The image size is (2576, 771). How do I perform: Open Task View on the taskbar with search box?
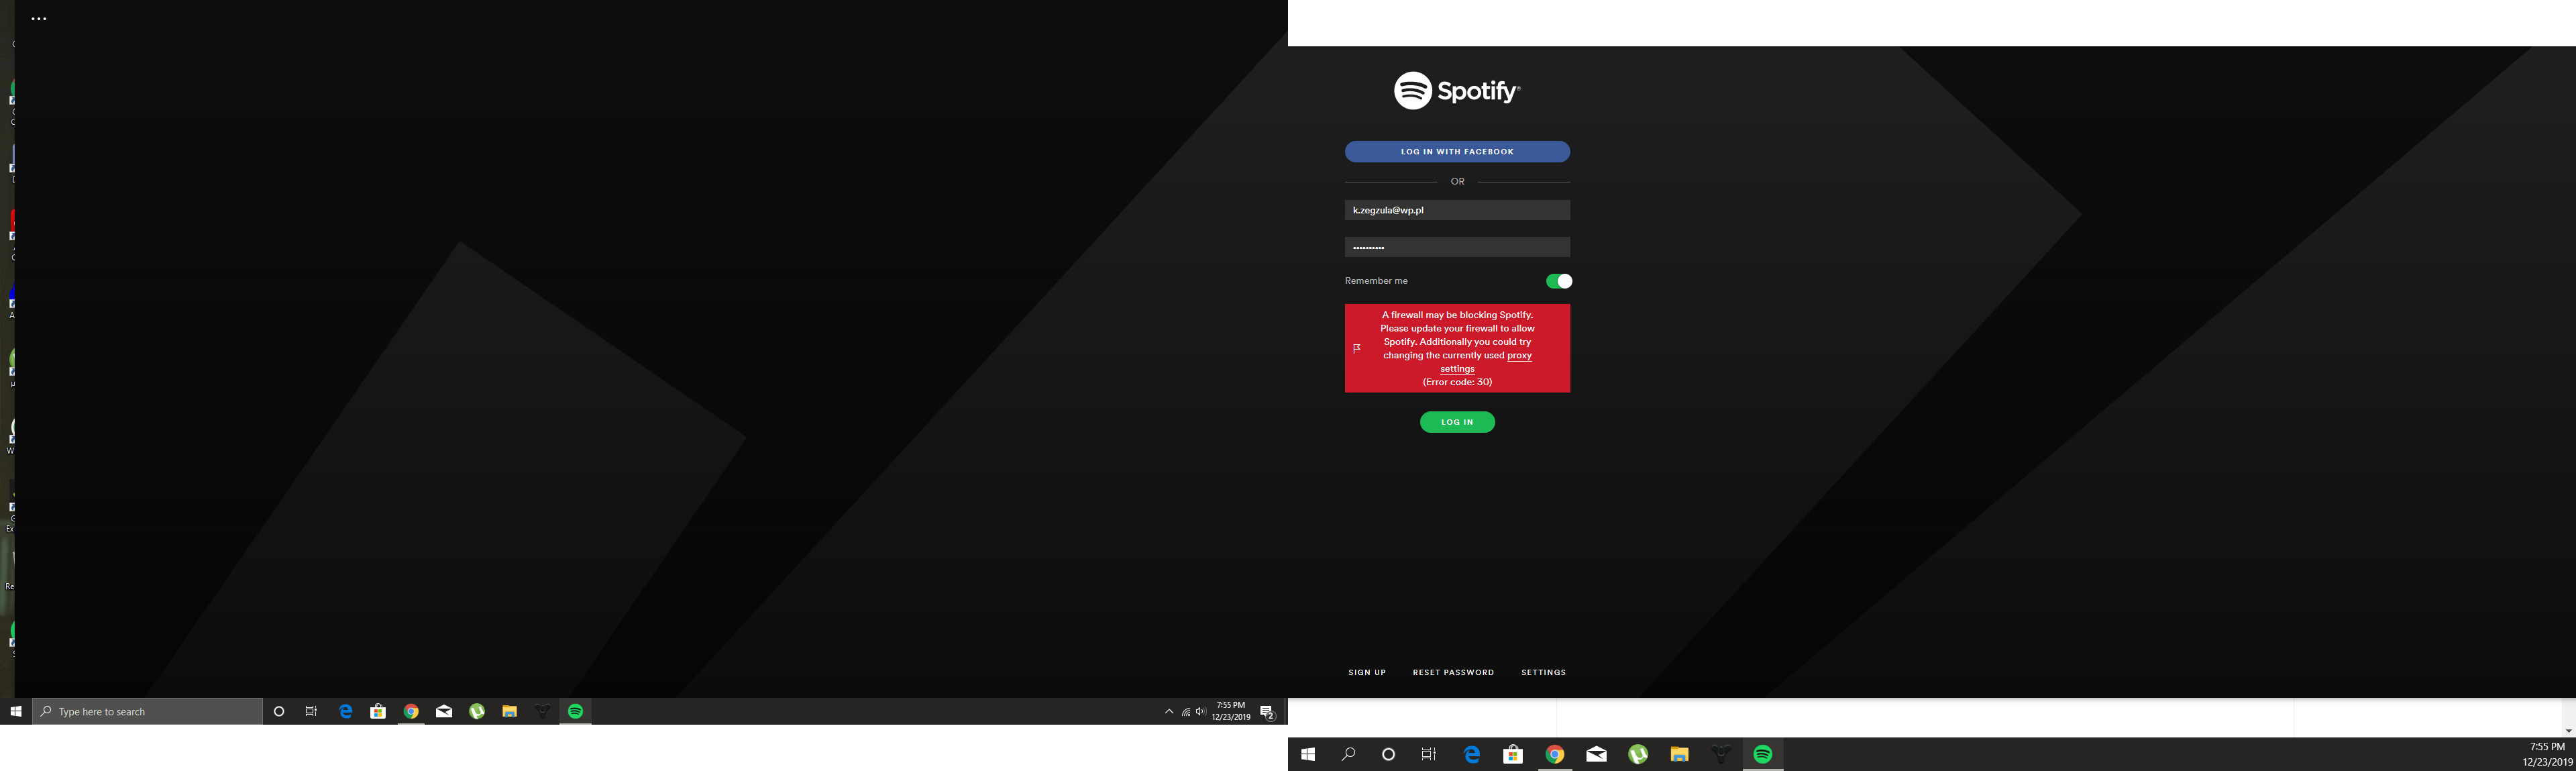click(312, 712)
